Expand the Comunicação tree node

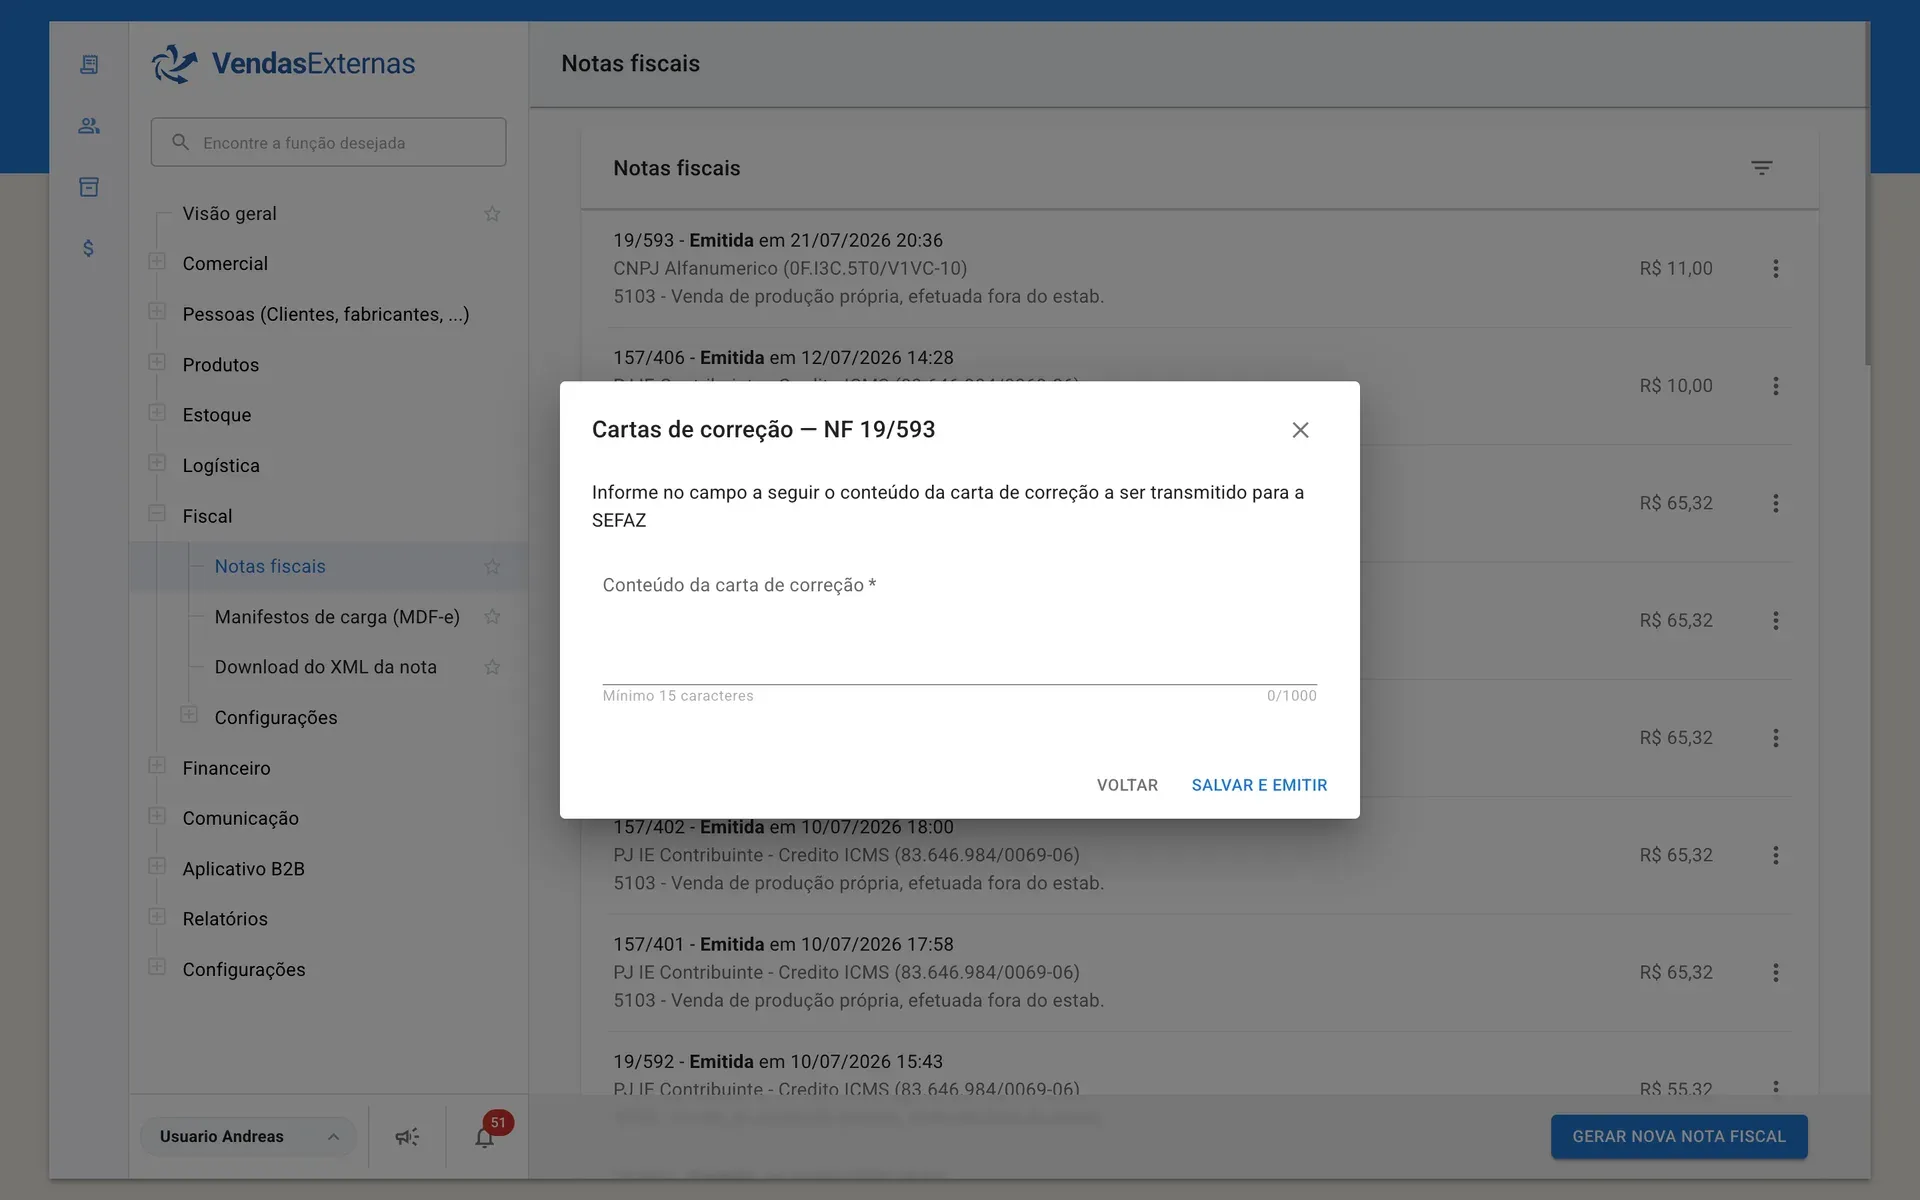[157, 816]
